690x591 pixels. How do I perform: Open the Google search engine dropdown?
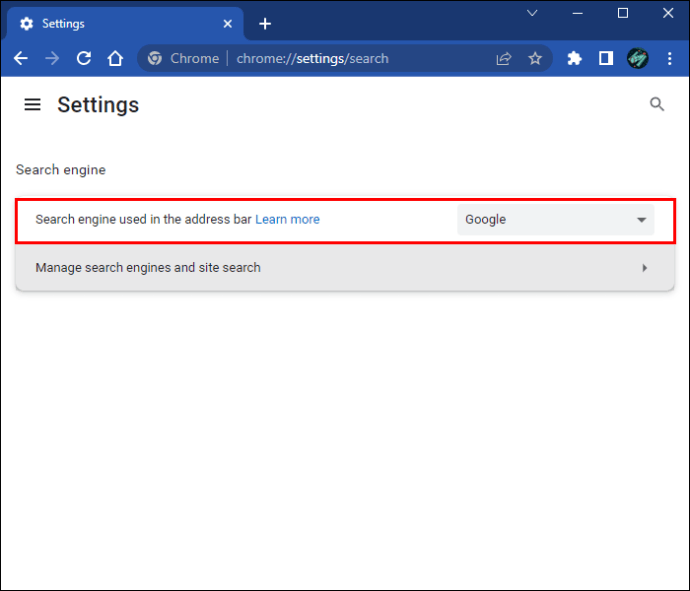555,220
